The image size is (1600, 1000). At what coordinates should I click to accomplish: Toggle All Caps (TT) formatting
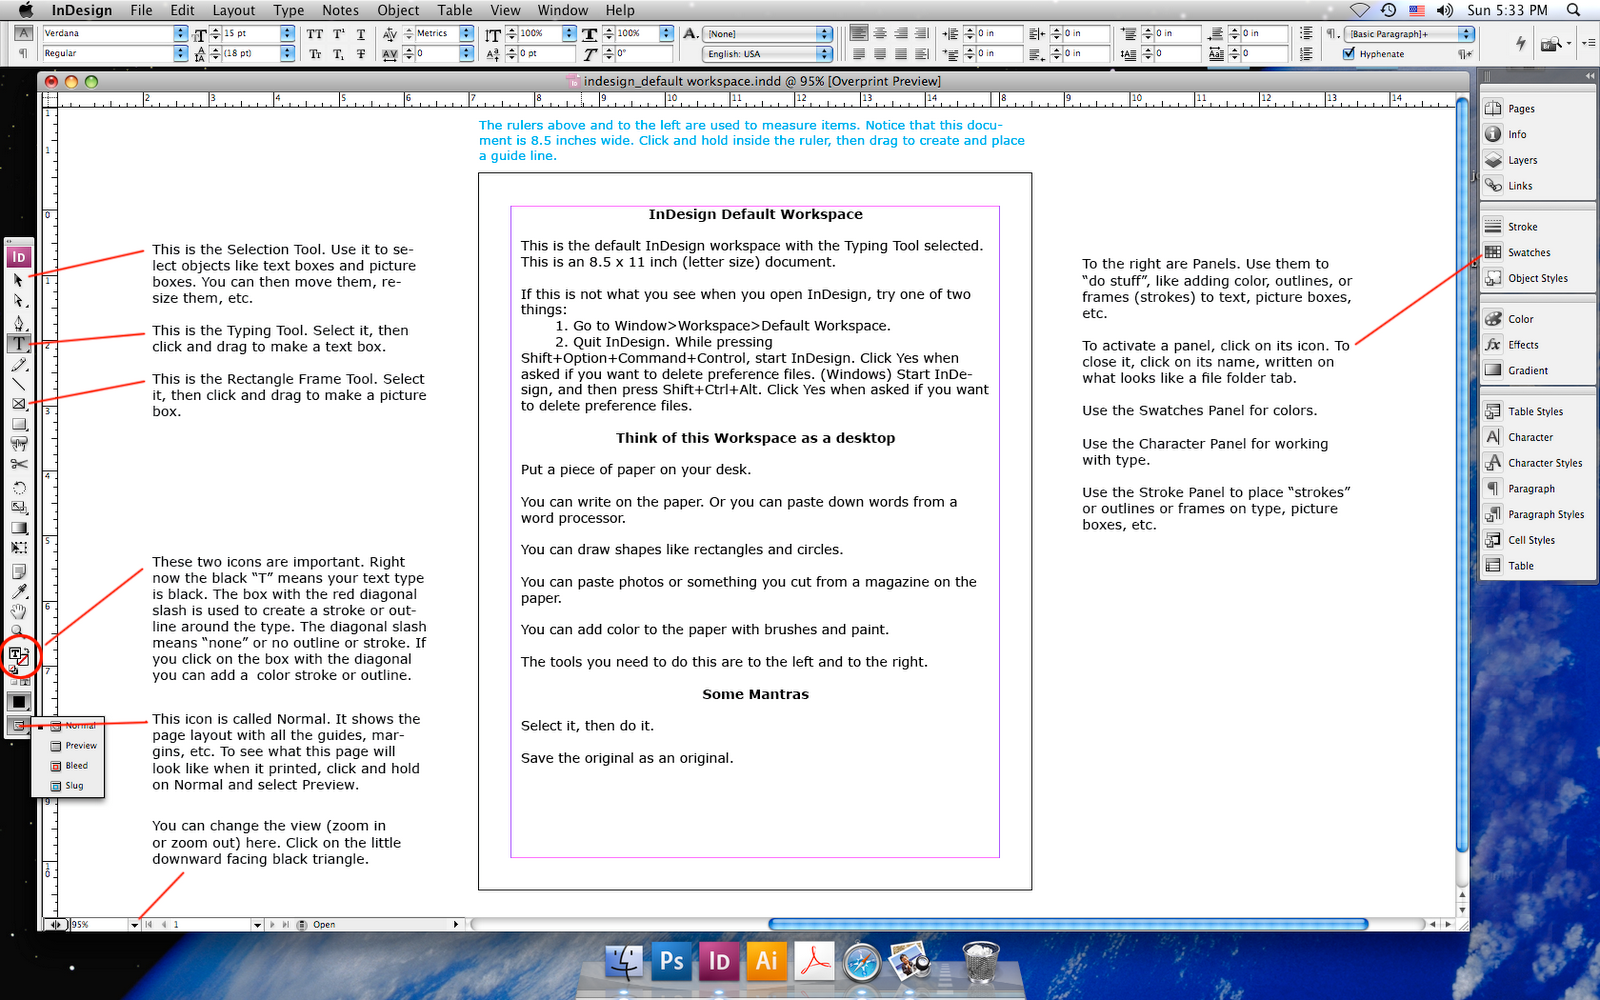315,34
